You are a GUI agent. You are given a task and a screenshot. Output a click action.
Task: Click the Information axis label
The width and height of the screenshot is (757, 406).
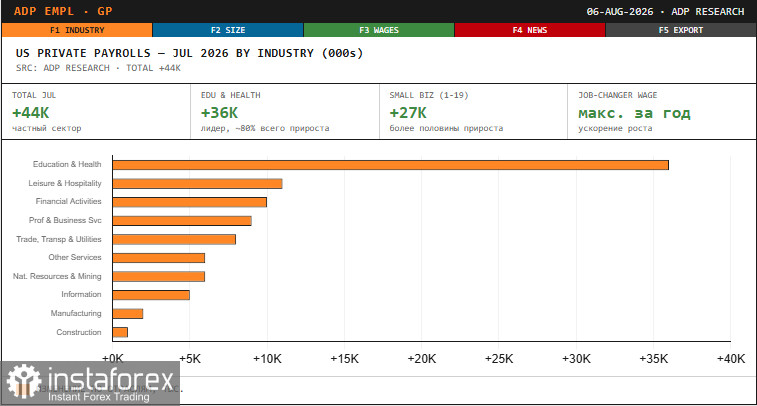pyautogui.click(x=81, y=294)
